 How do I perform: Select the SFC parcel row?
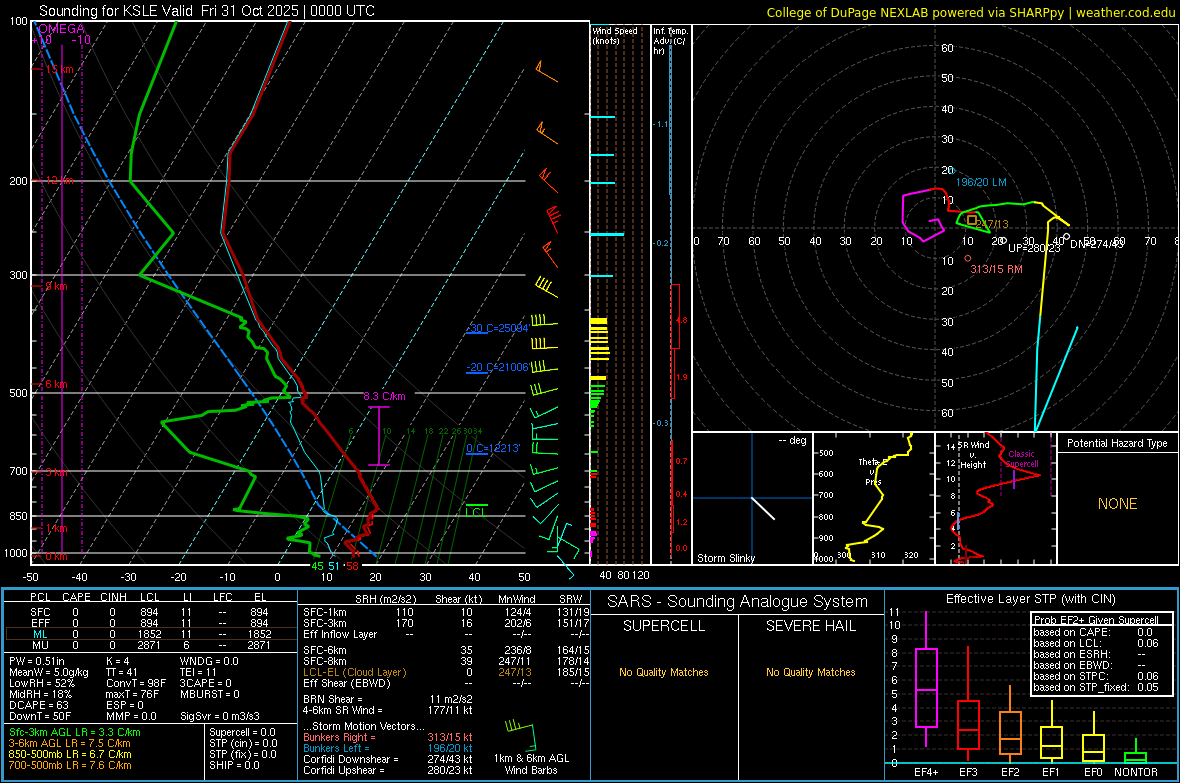click(151, 612)
